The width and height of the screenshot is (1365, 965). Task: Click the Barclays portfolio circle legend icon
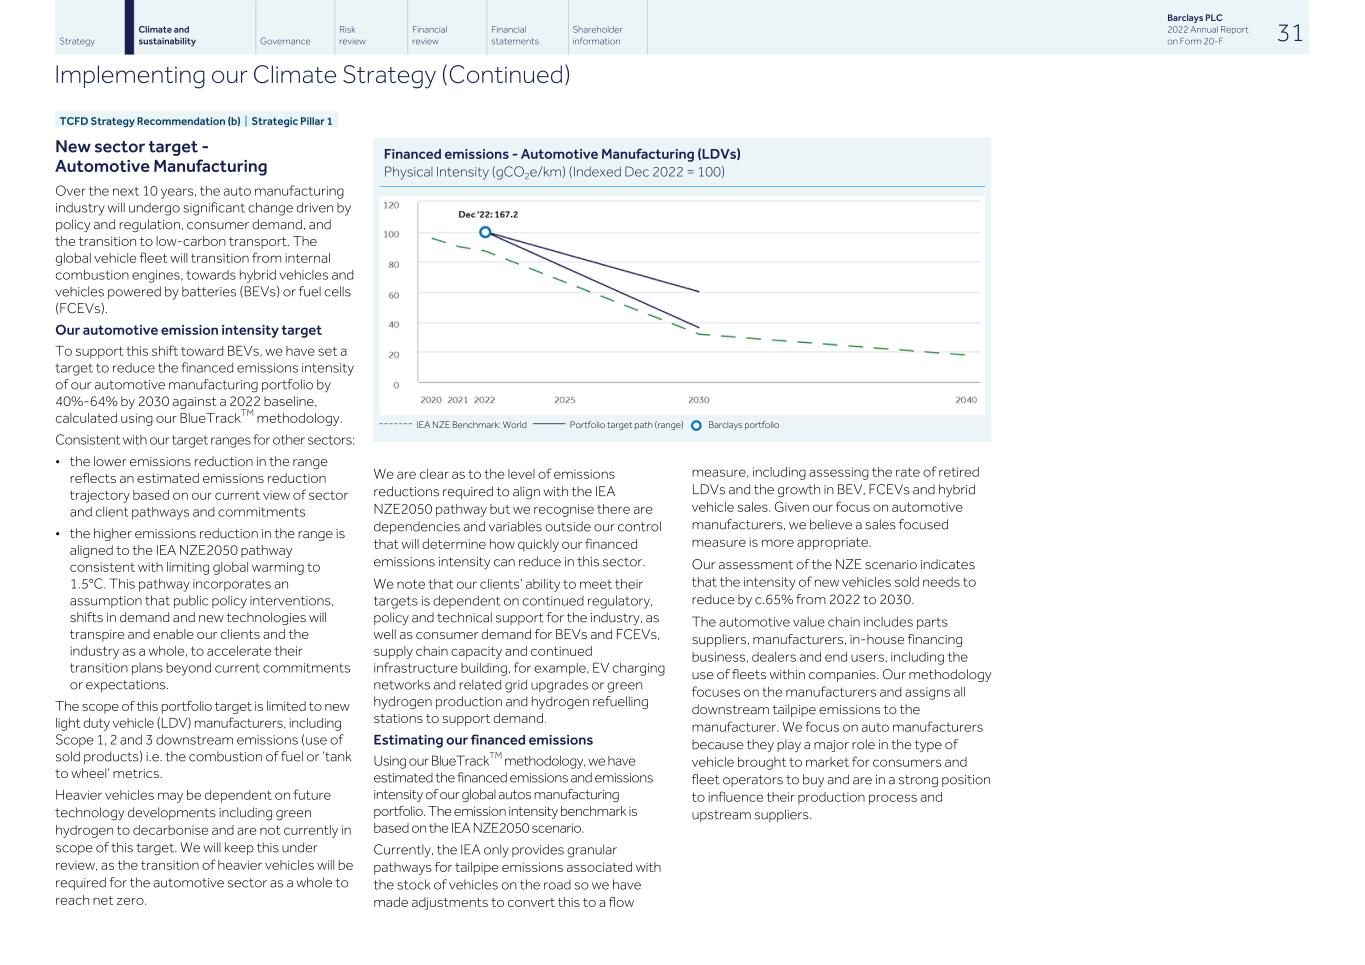696,425
